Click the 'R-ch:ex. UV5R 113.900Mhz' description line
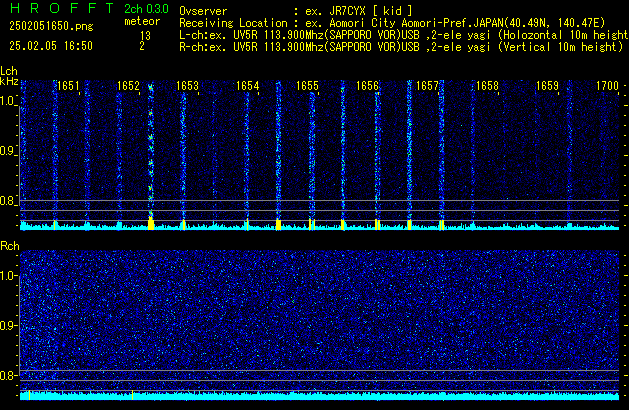Viewport: 629px width, 410px height. point(401,47)
